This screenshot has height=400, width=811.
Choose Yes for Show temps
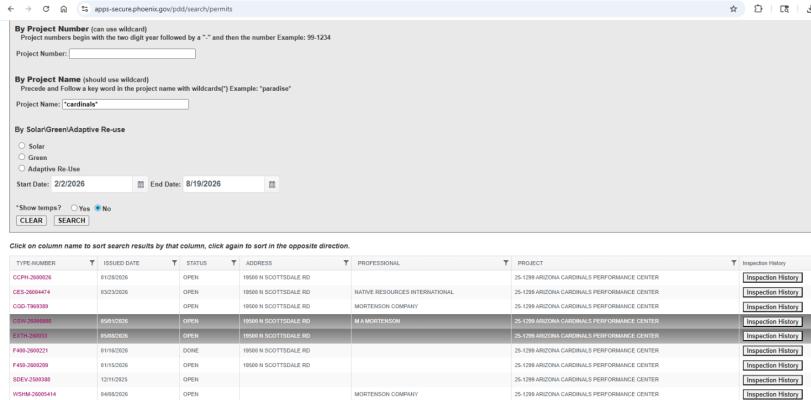[x=74, y=208]
